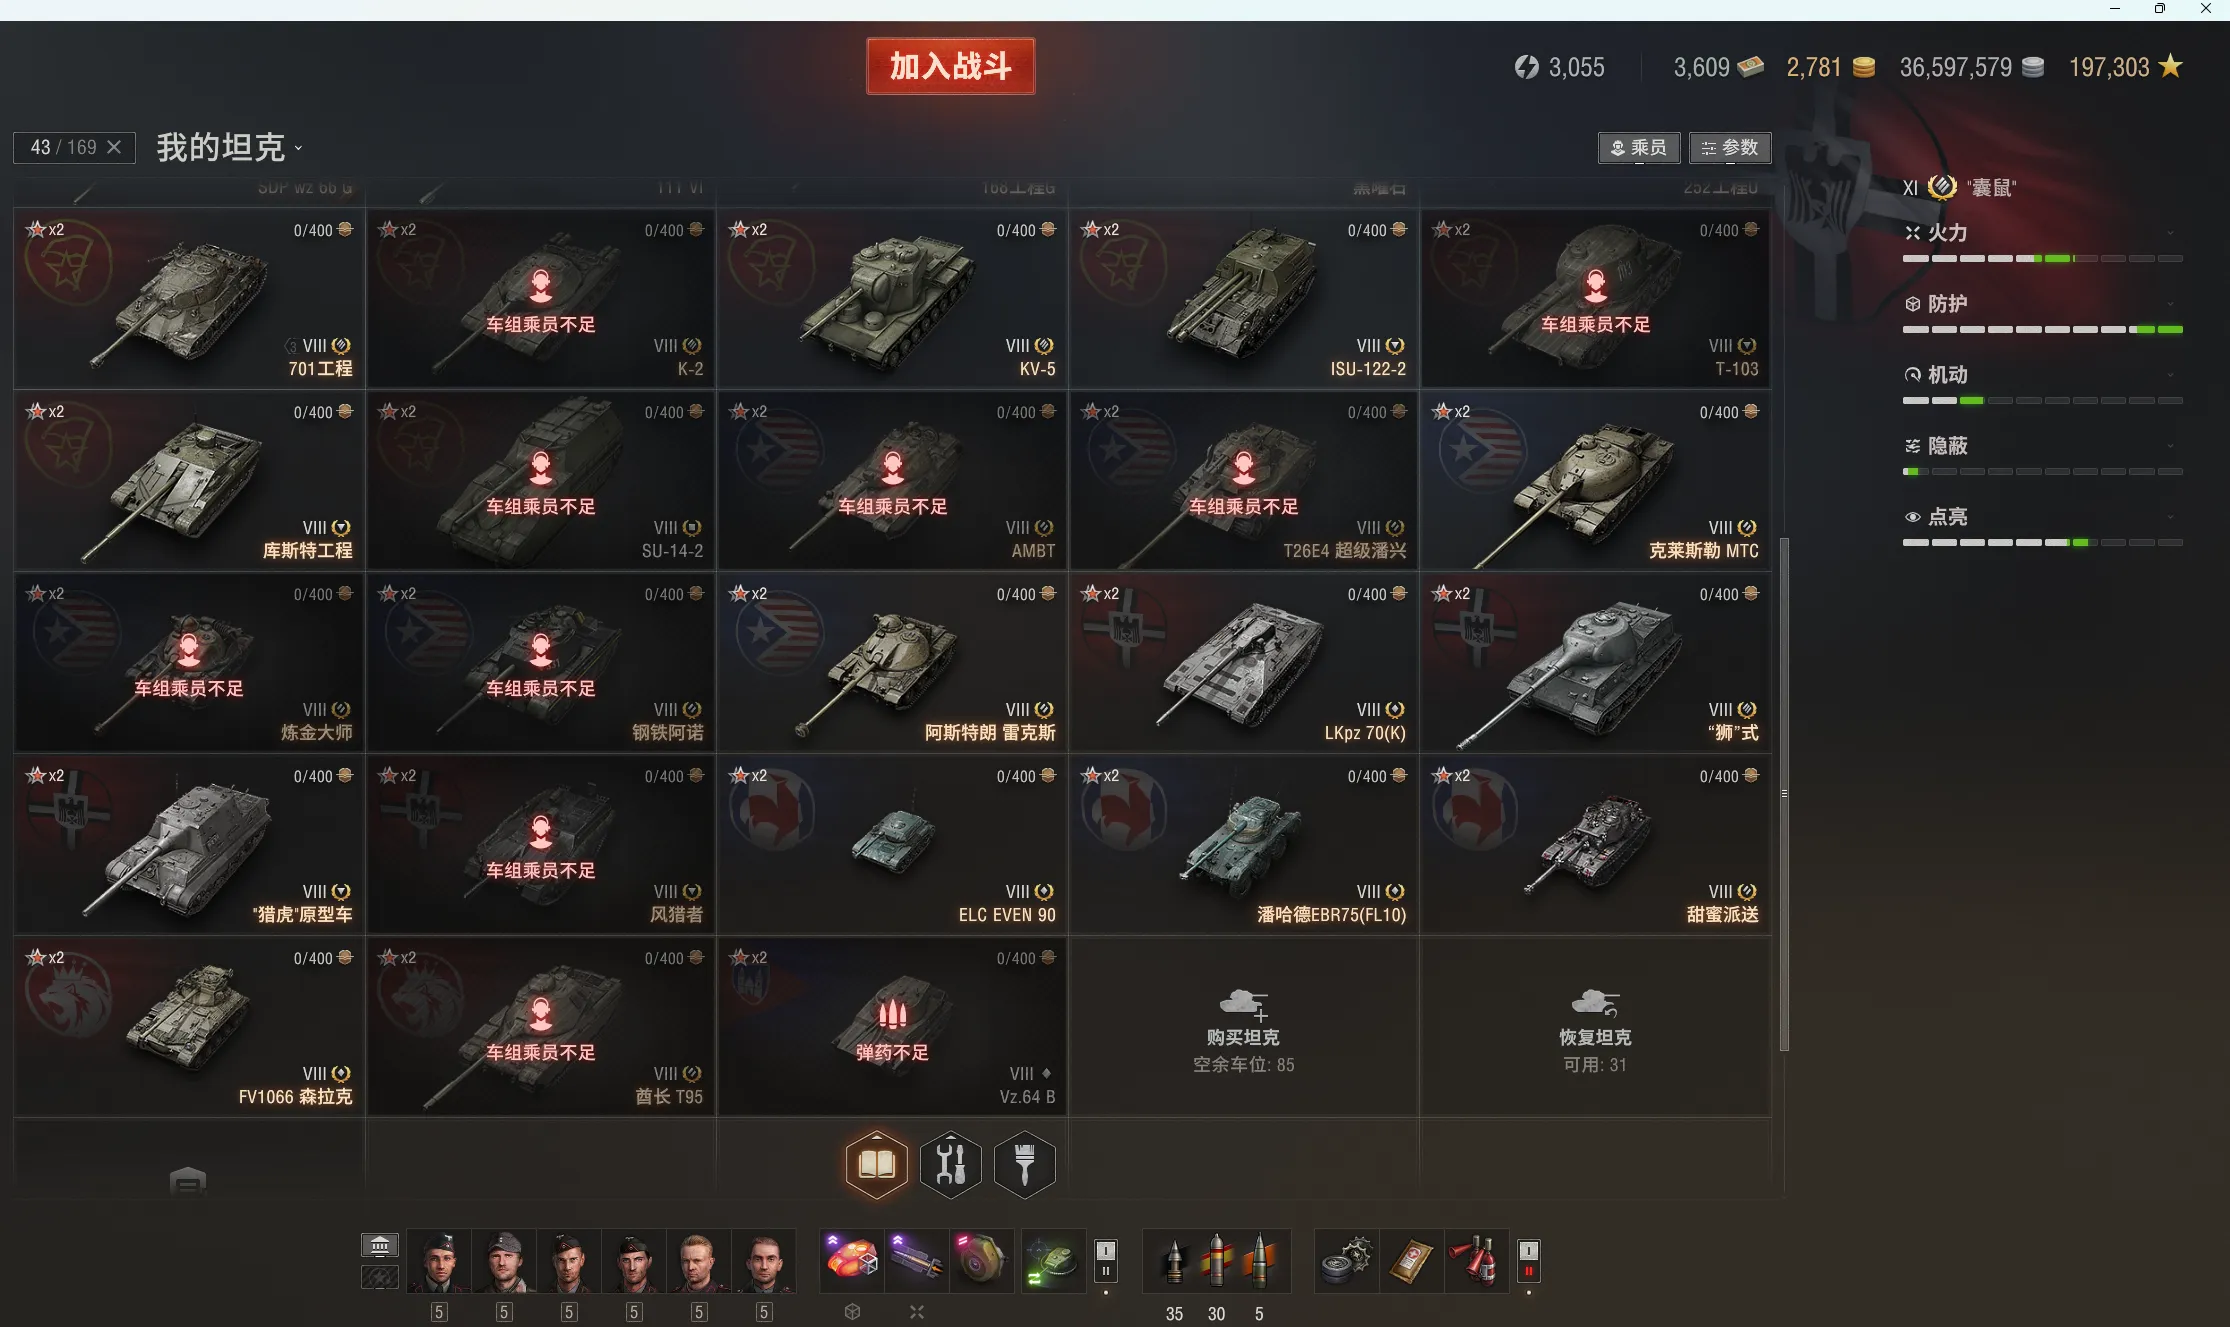Select the first crew member portrait
Image resolution: width=2230 pixels, height=1327 pixels.
click(439, 1262)
